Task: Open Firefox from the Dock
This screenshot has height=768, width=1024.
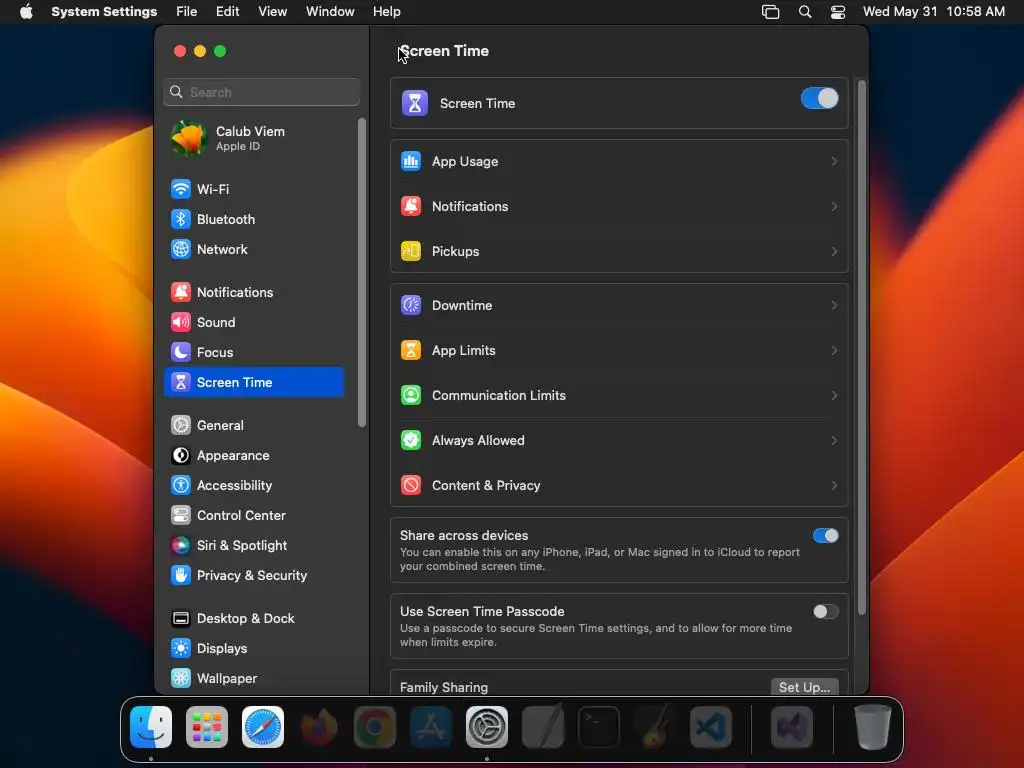Action: [x=319, y=727]
